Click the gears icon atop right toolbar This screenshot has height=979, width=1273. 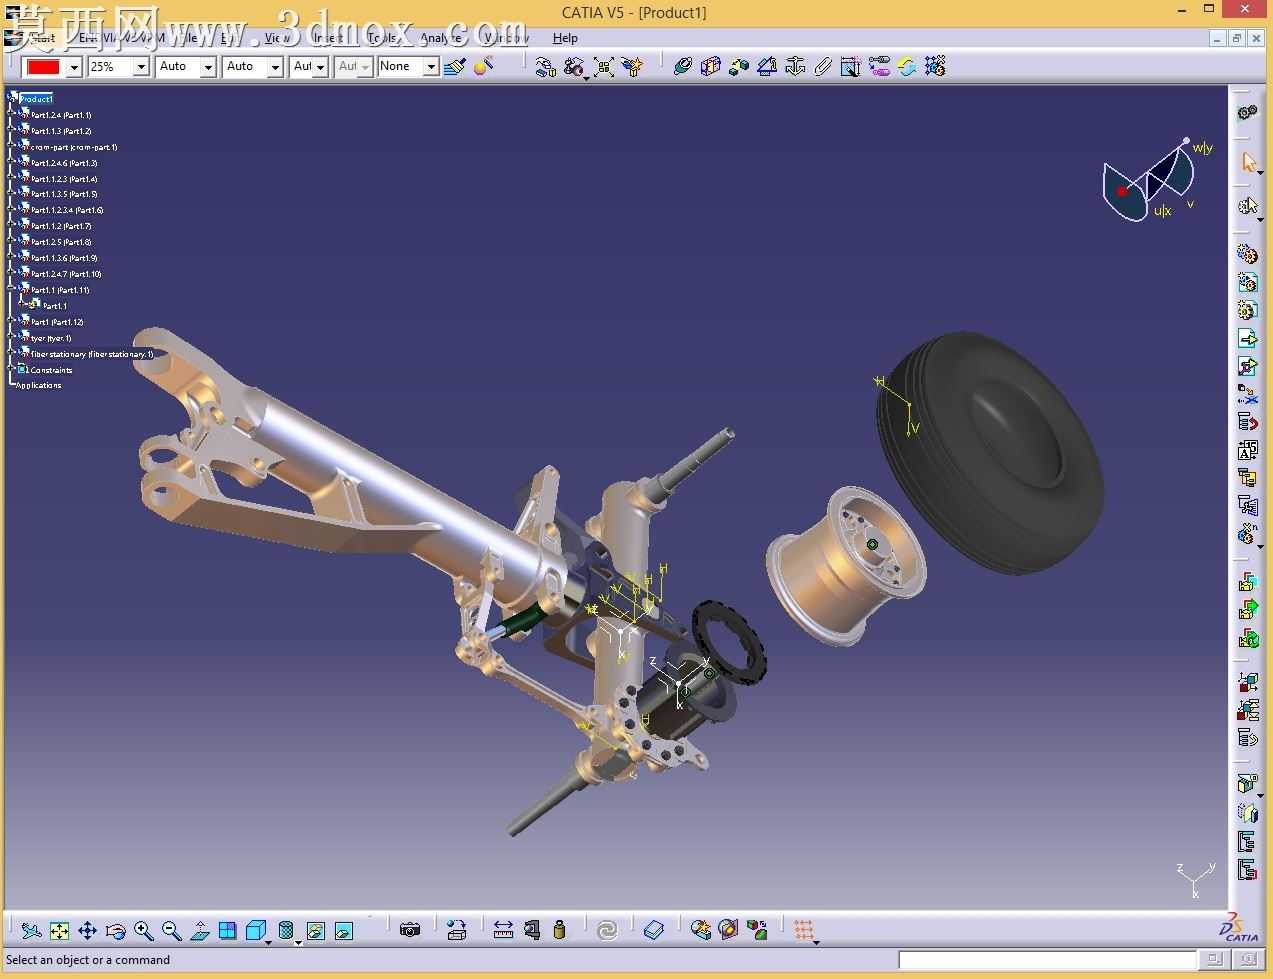tap(1248, 112)
